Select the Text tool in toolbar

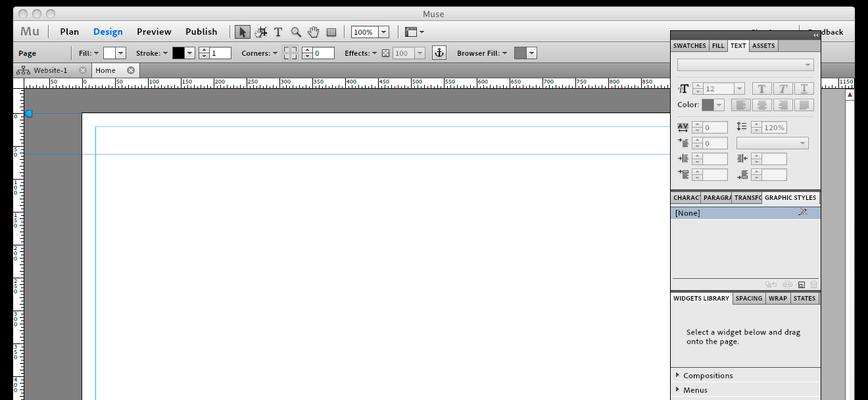(278, 32)
